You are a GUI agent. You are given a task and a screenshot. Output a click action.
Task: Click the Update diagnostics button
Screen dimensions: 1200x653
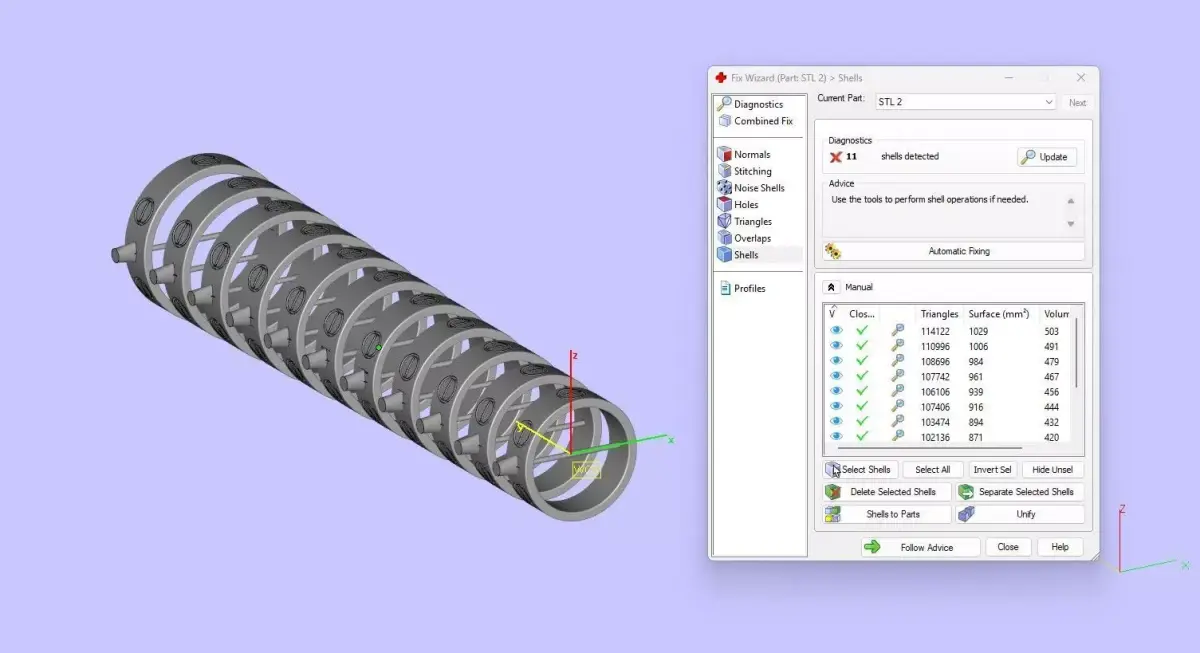[x=1046, y=157]
